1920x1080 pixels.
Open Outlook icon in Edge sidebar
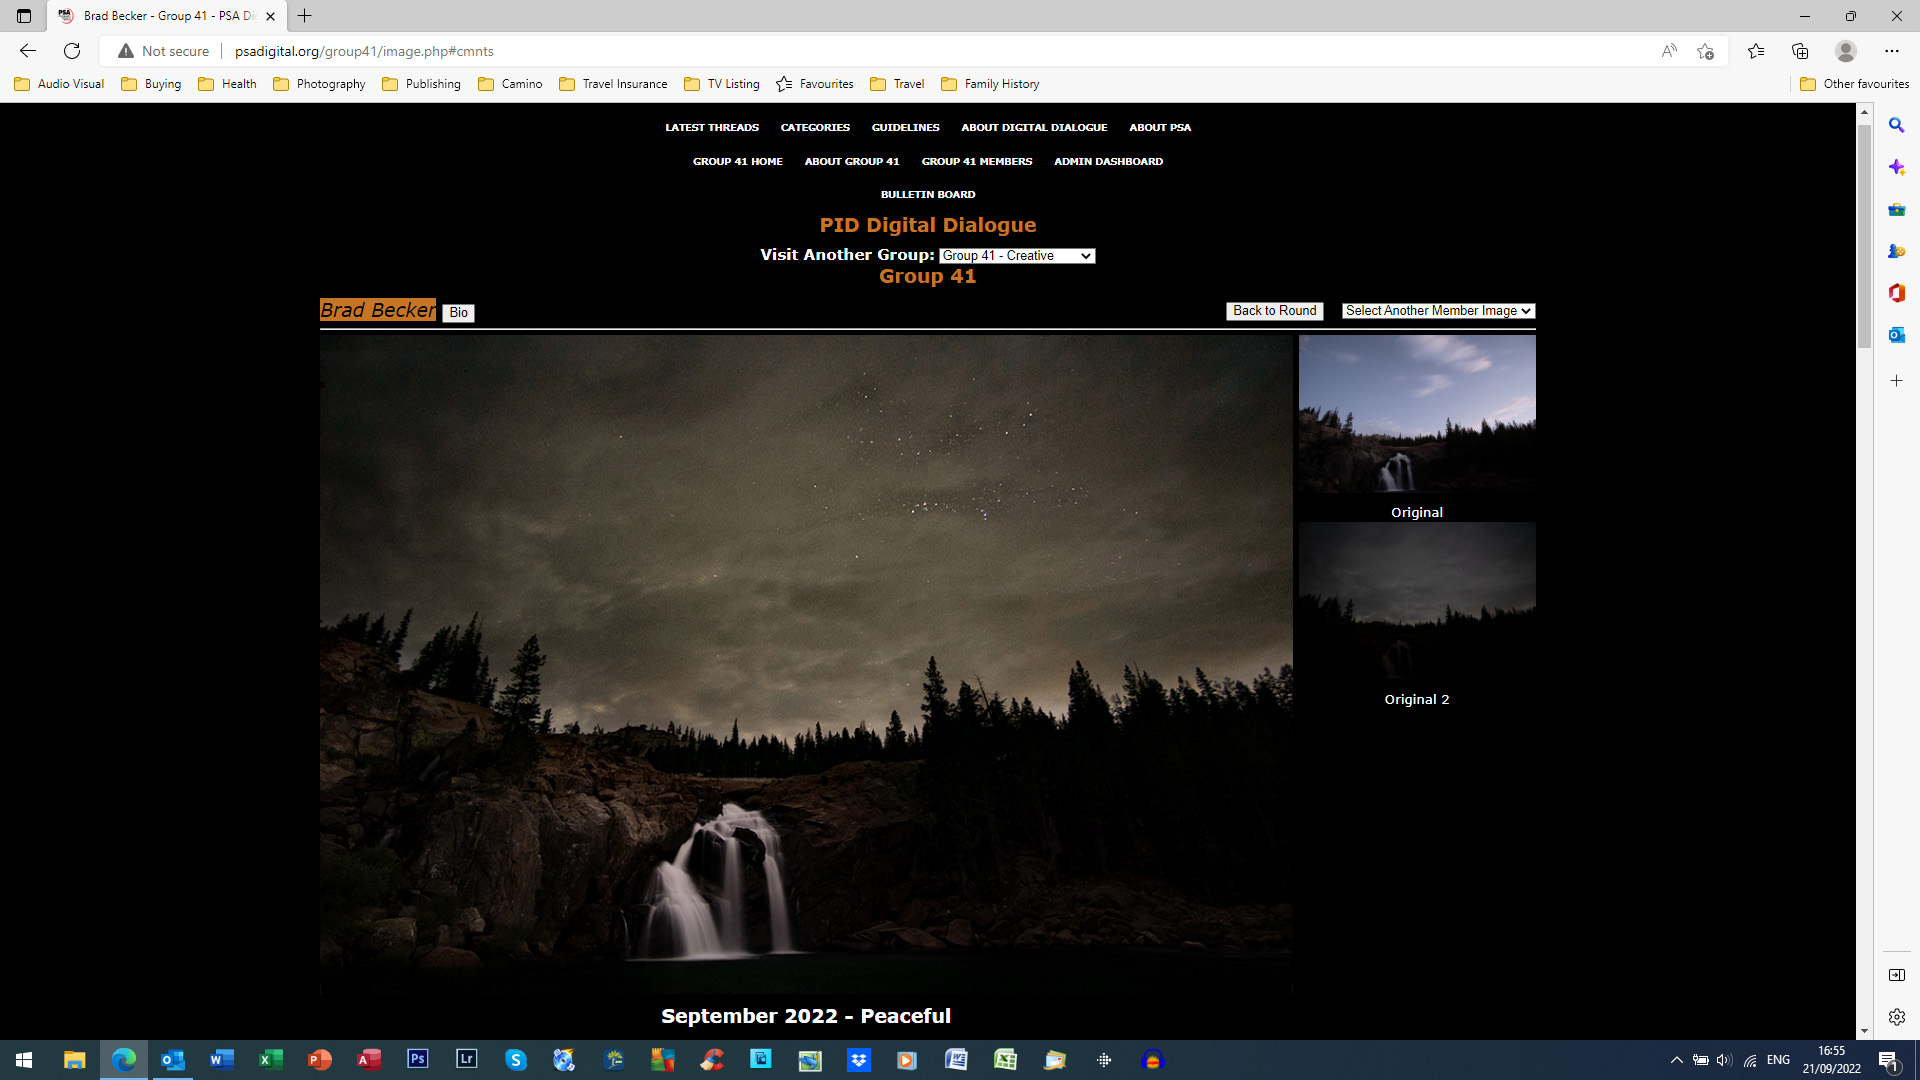[1896, 335]
